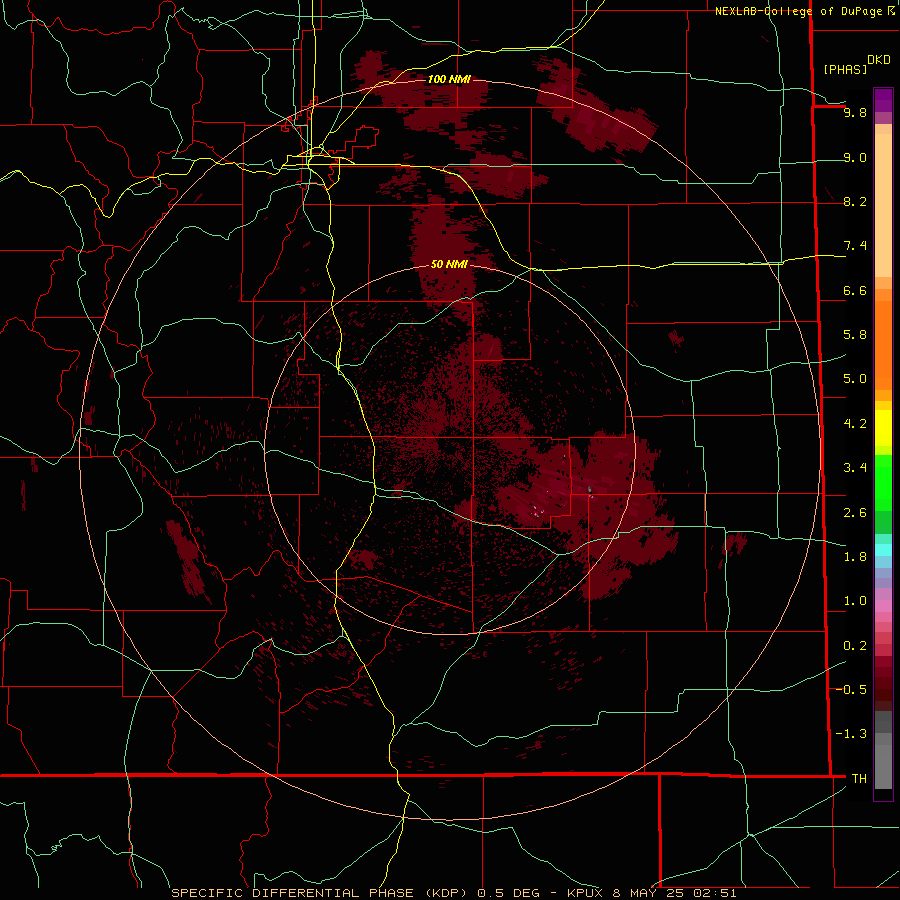Click the -0.5 value on the color scale

pyautogui.click(x=851, y=690)
